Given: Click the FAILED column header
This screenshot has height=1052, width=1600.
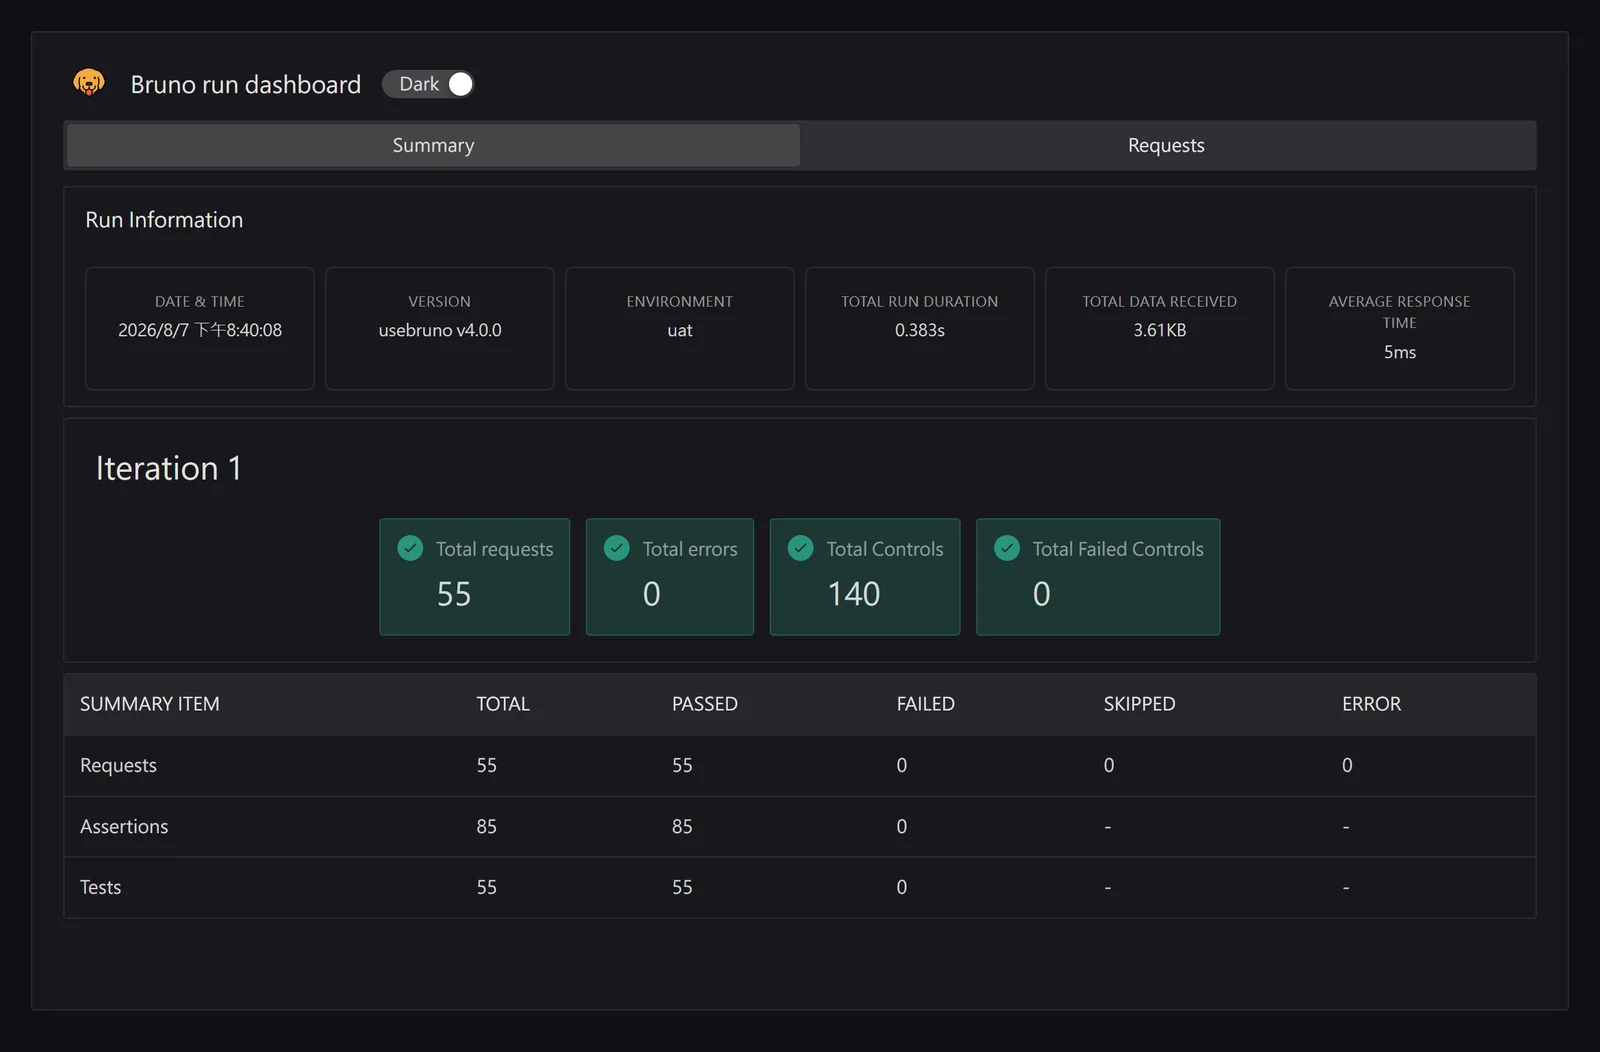Looking at the screenshot, I should pos(926,704).
